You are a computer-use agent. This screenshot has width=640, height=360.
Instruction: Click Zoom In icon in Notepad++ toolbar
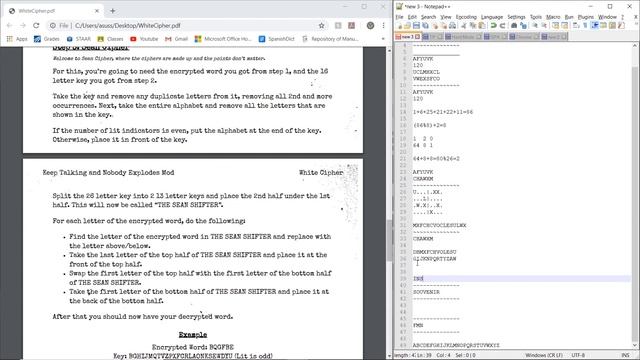pyautogui.click(x=535, y=26)
